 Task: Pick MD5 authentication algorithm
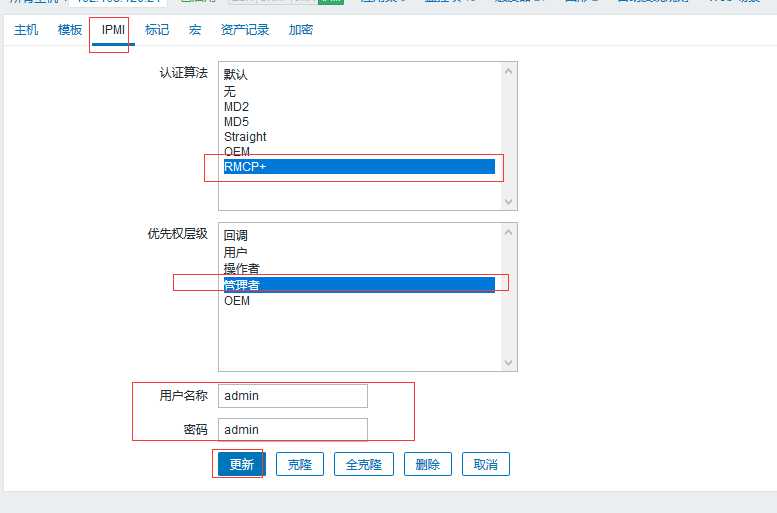(359, 121)
